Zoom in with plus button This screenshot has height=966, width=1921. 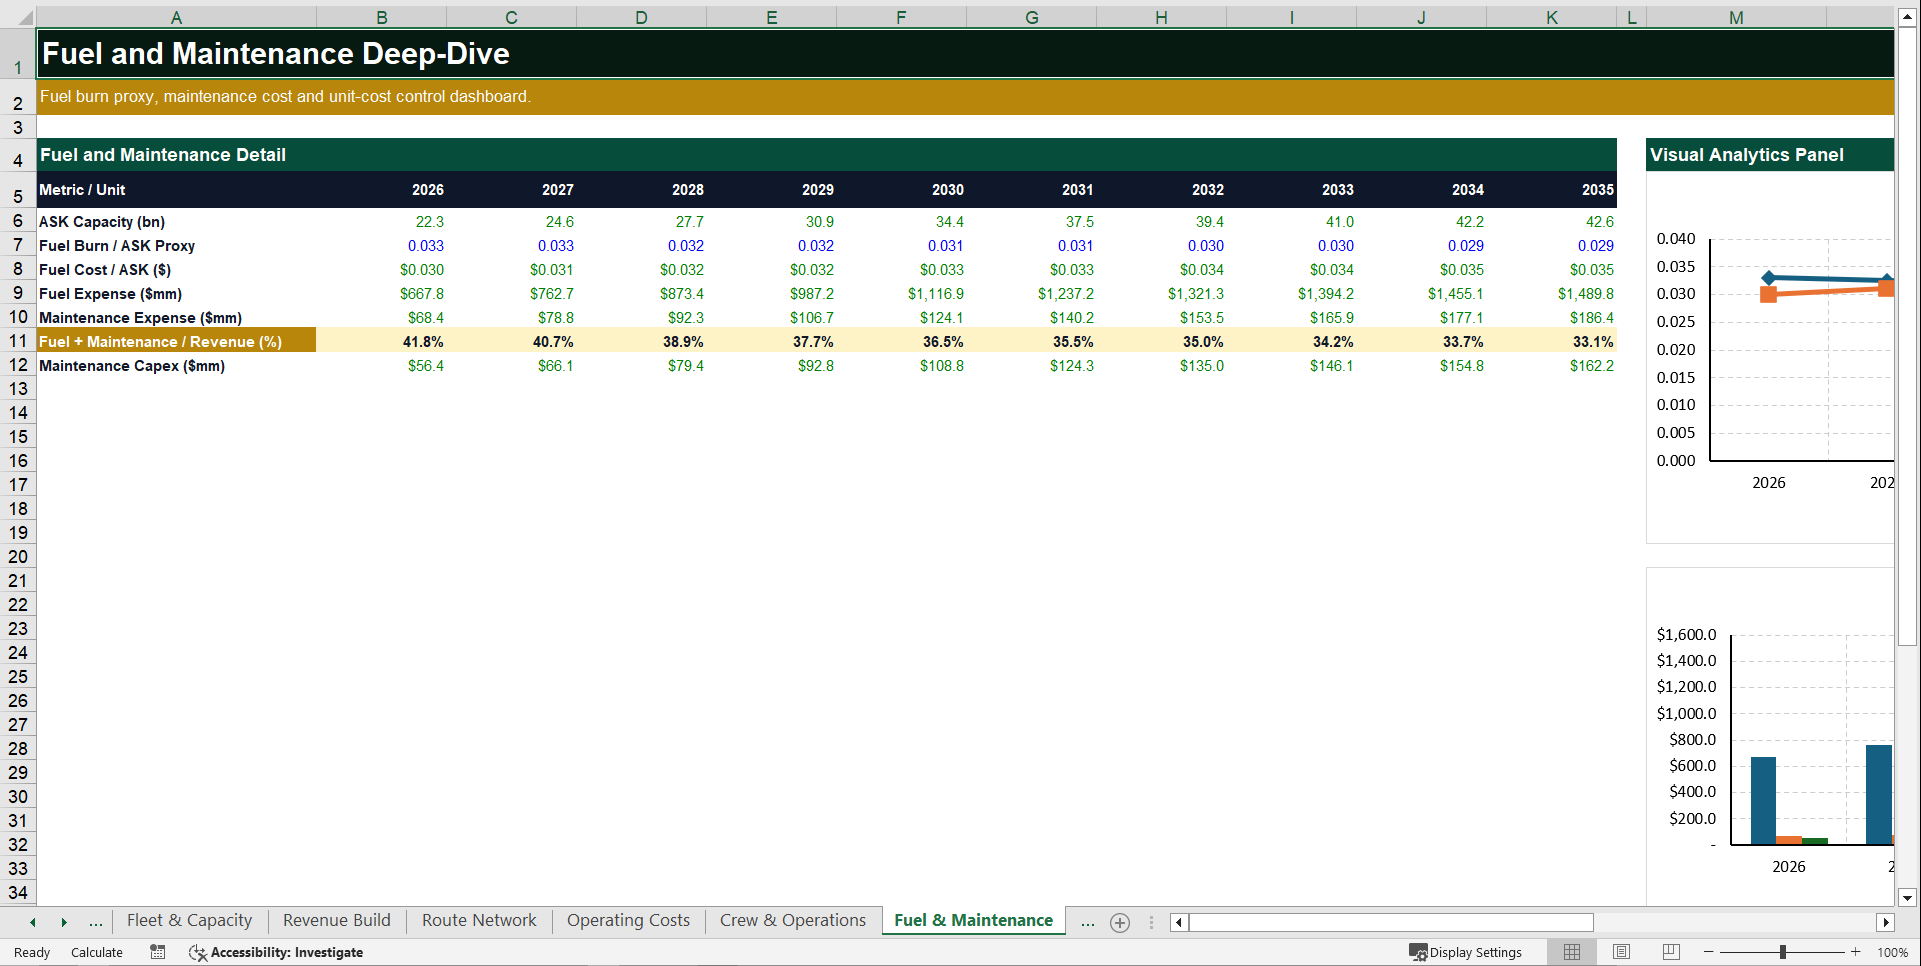point(1856,952)
